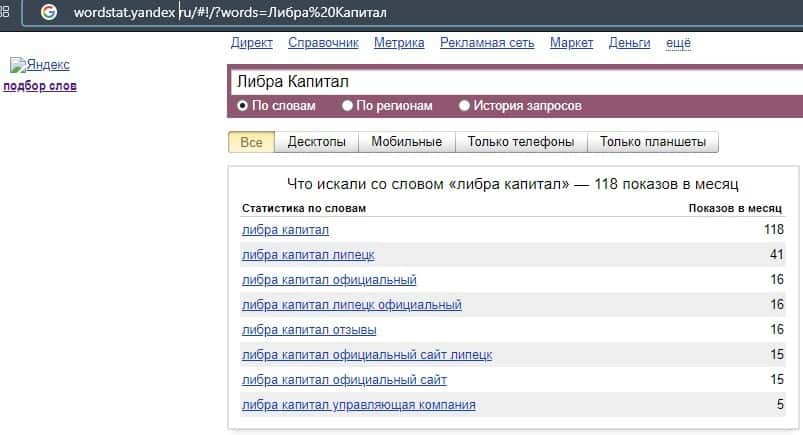Open the Директ link
The width and height of the screenshot is (803, 435).
[x=251, y=43]
